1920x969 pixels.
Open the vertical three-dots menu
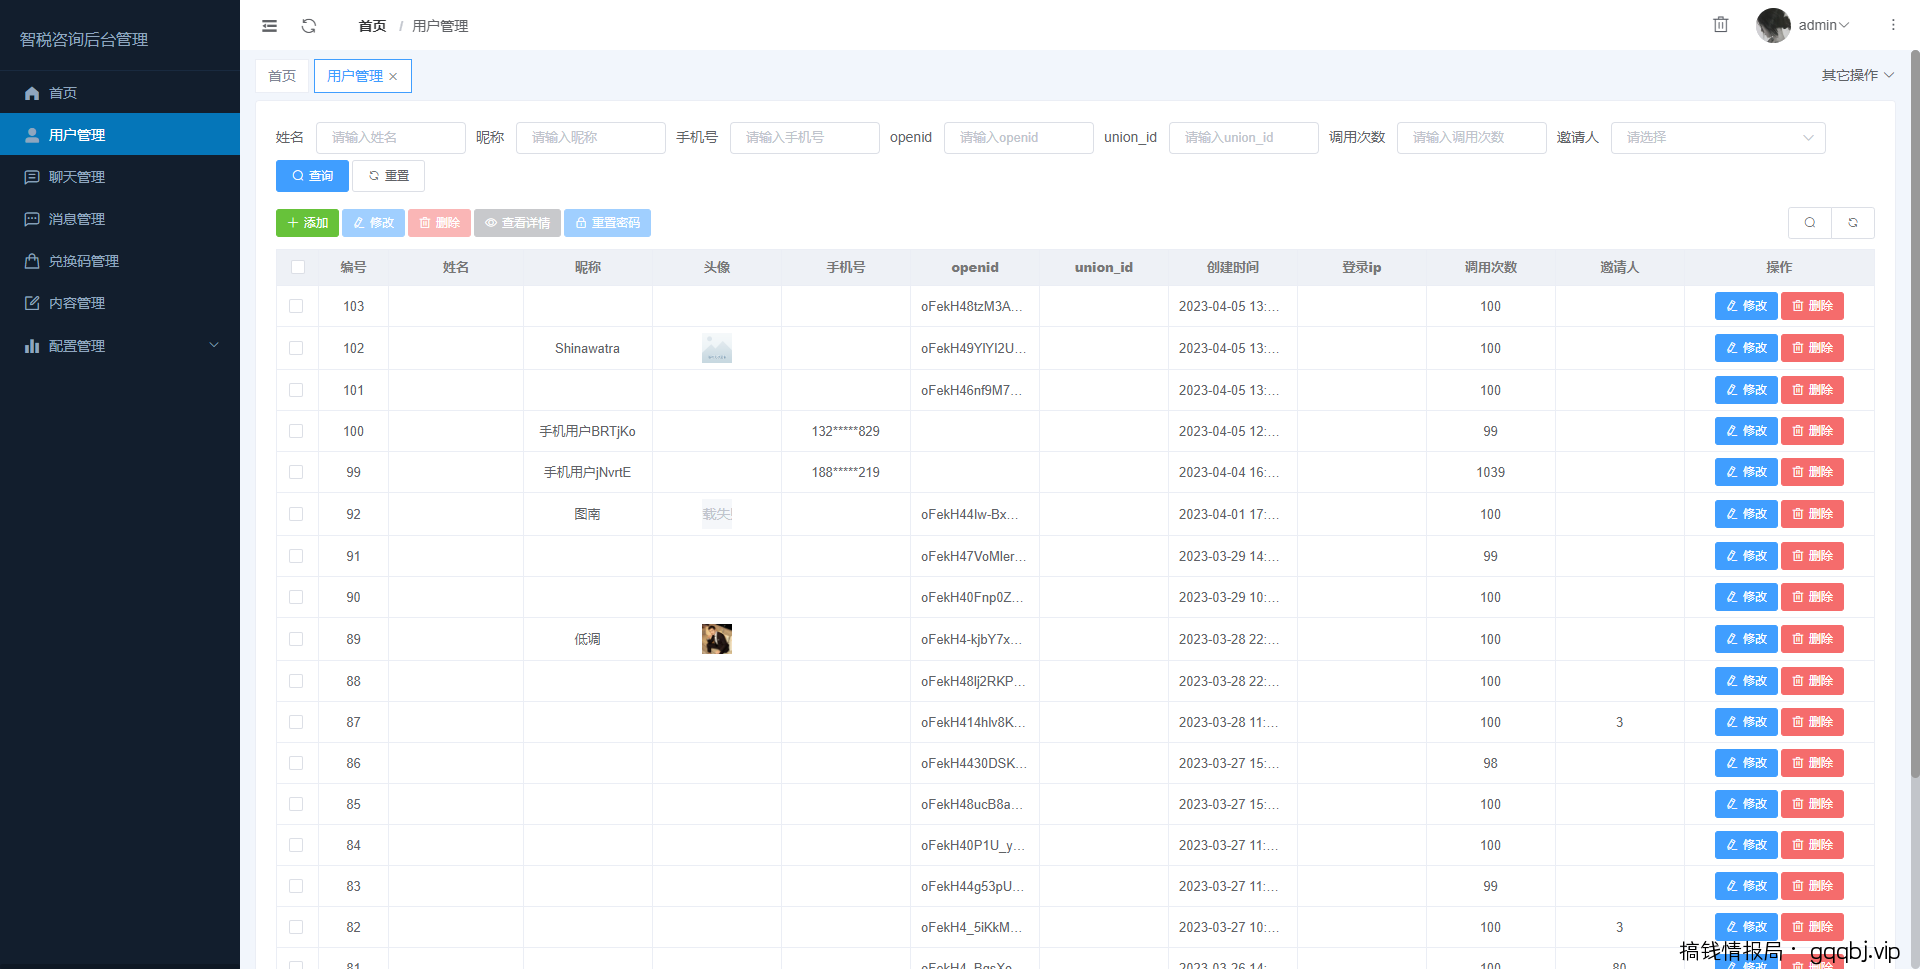(x=1893, y=25)
